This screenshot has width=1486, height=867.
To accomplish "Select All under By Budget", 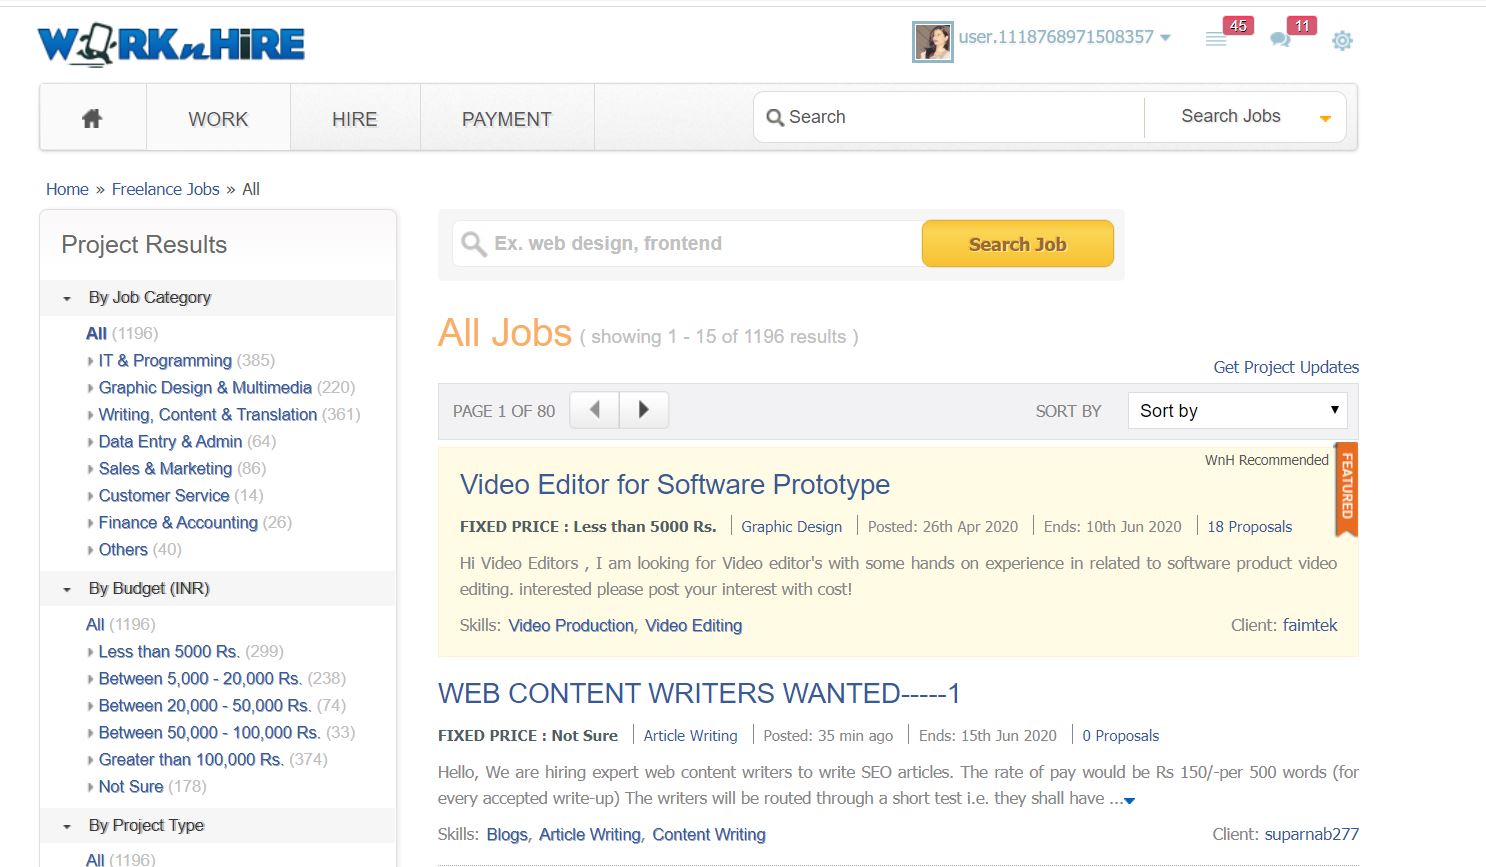I will point(95,624).
